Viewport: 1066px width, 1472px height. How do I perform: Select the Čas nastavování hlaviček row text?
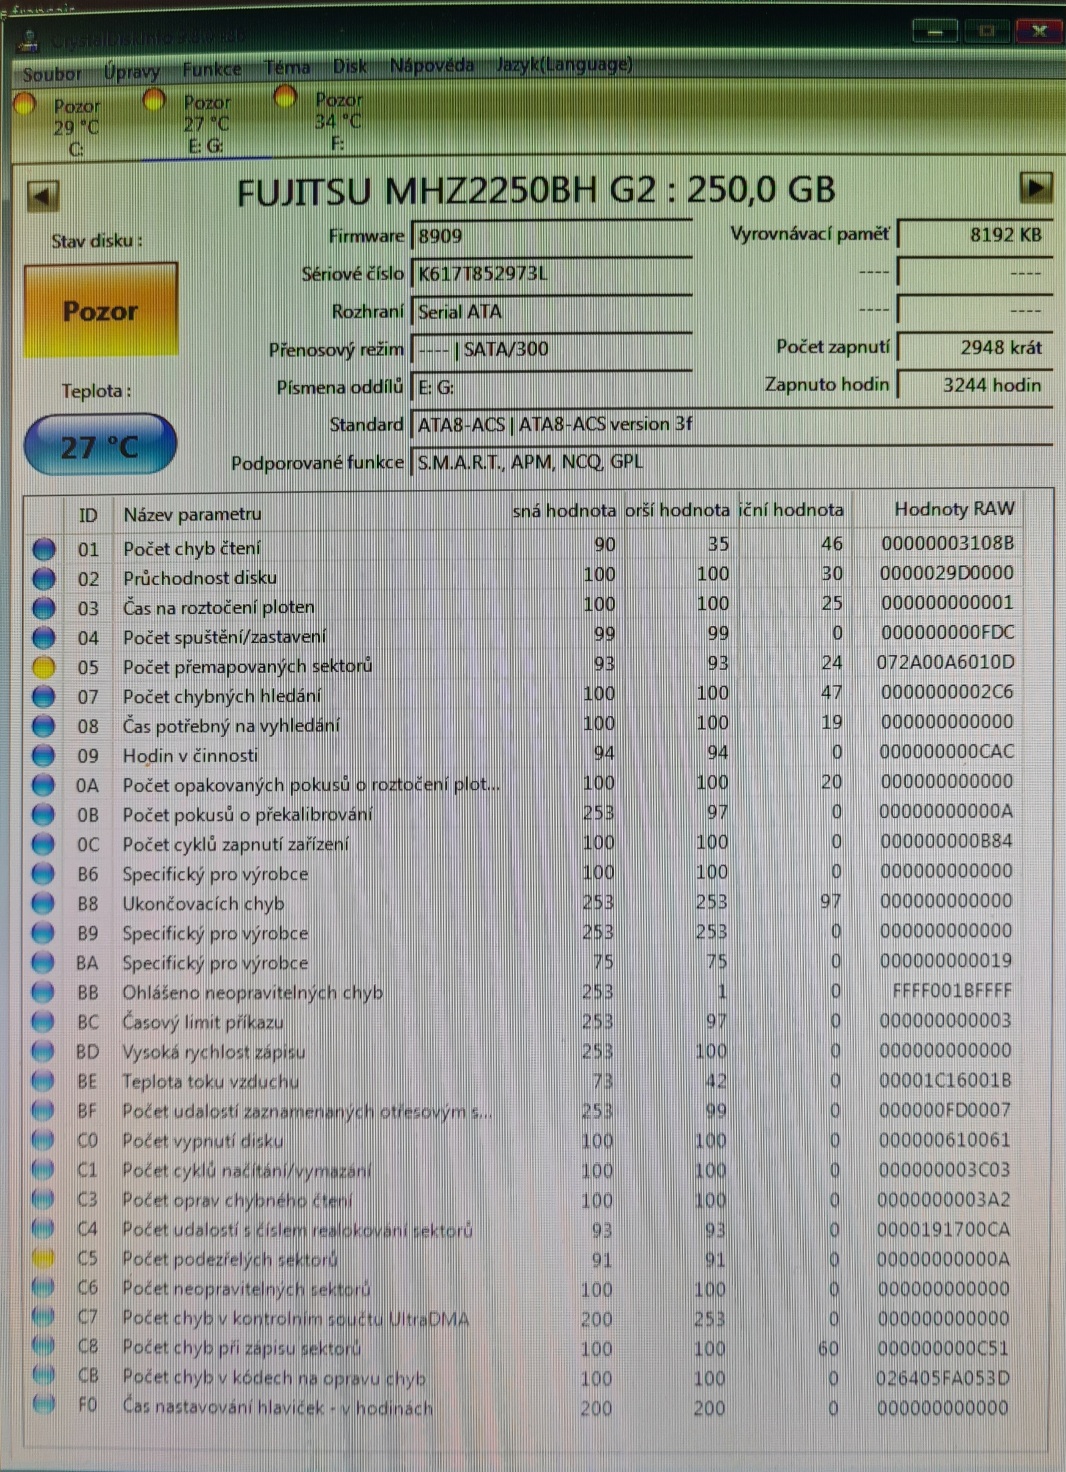[278, 1407]
